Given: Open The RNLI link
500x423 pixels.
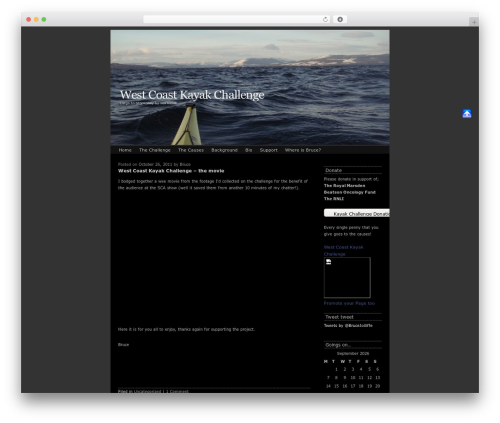Looking at the screenshot, I should point(334,199).
